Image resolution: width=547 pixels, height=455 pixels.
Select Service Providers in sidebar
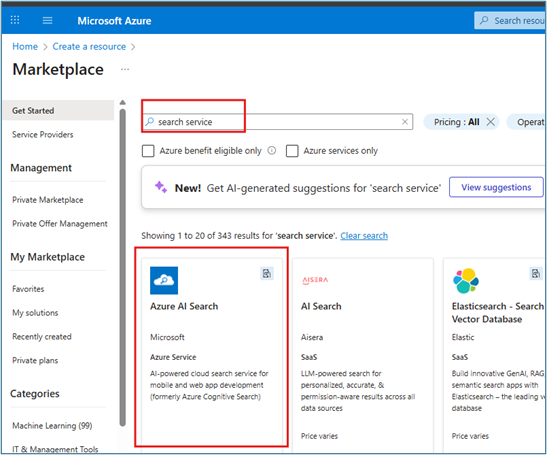click(43, 135)
